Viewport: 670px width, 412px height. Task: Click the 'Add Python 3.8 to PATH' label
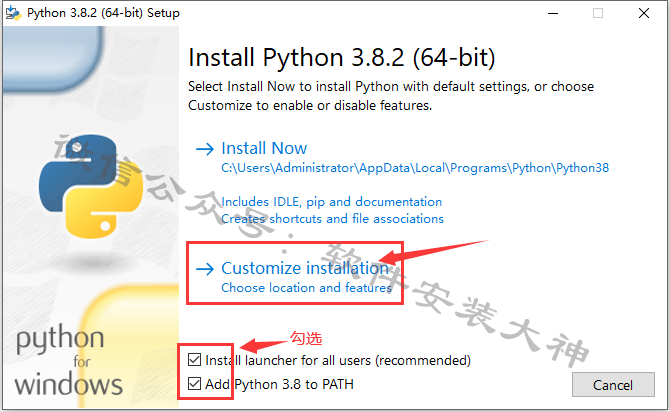(279, 384)
